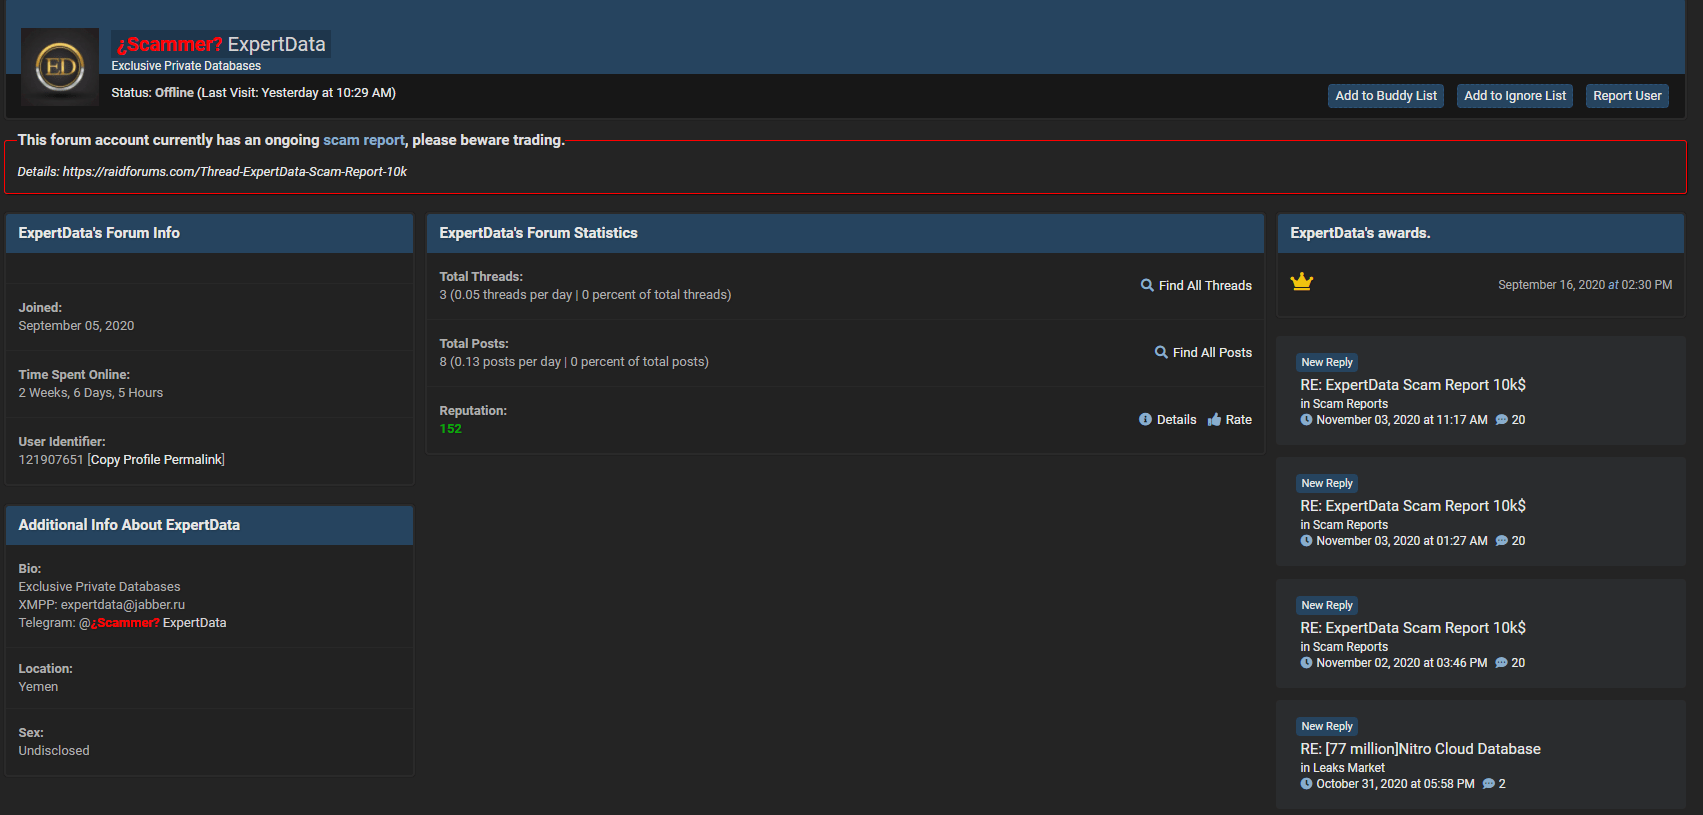Click the joined date September 05, 2020
Screen dimensions: 1703x815
[x=76, y=326]
